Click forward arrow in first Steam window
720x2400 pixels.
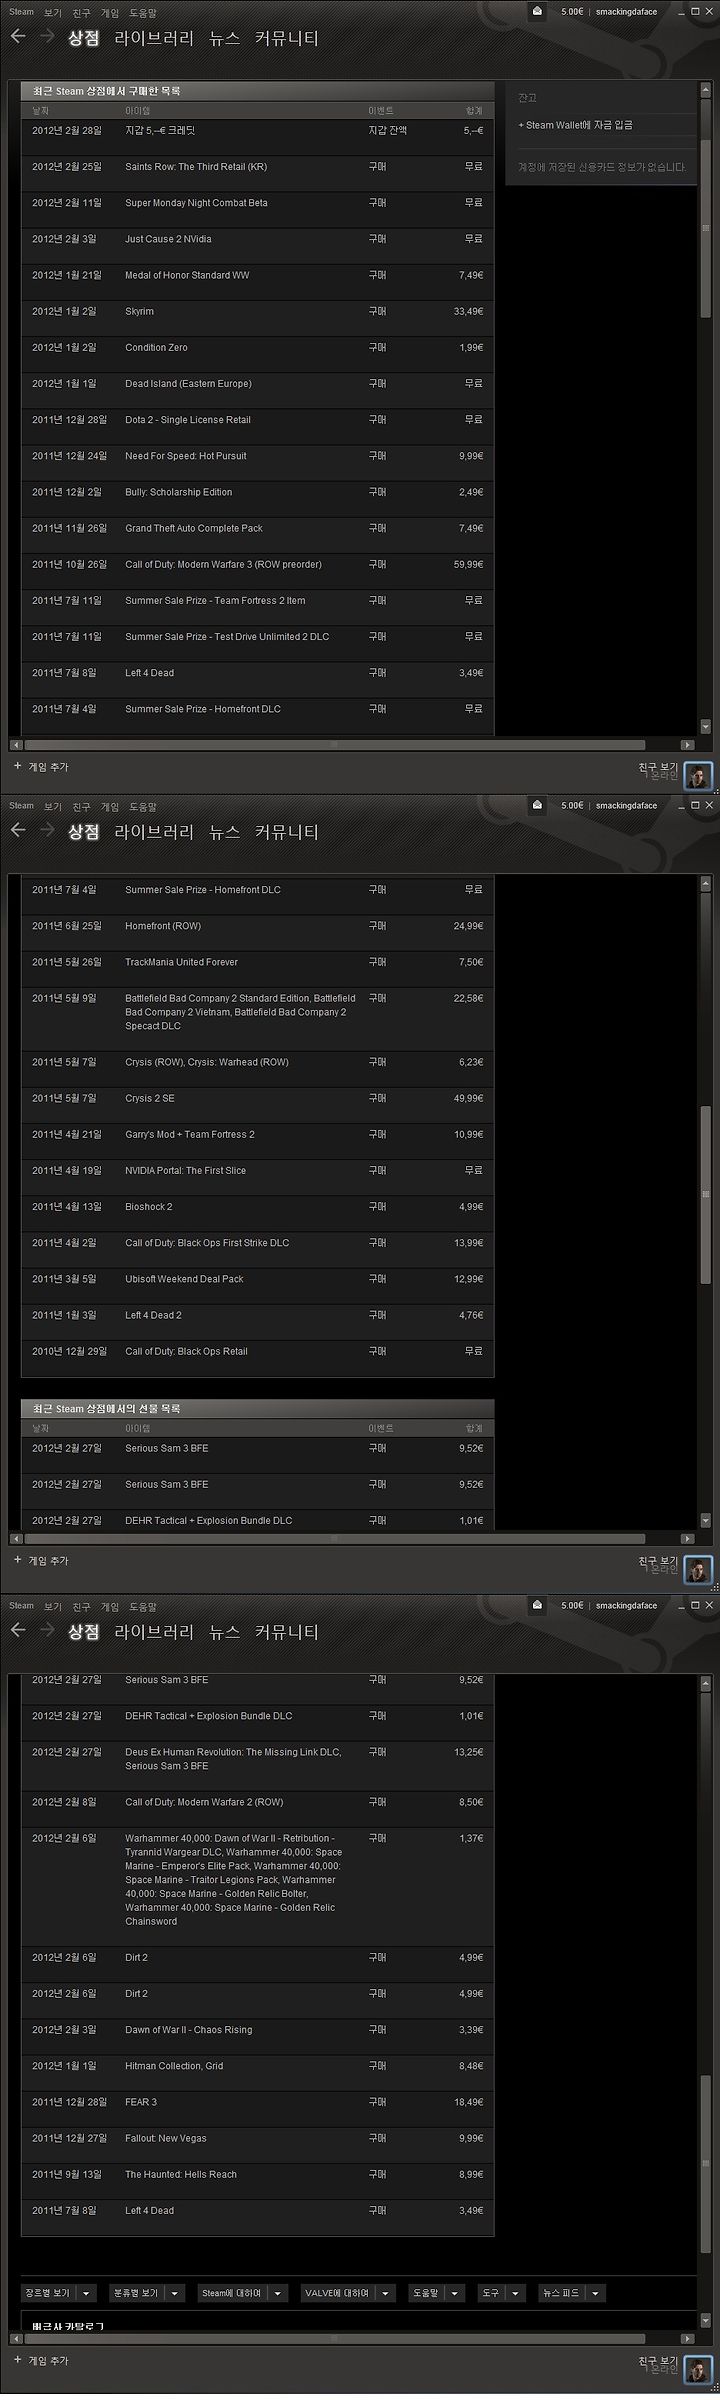pyautogui.click(x=47, y=37)
